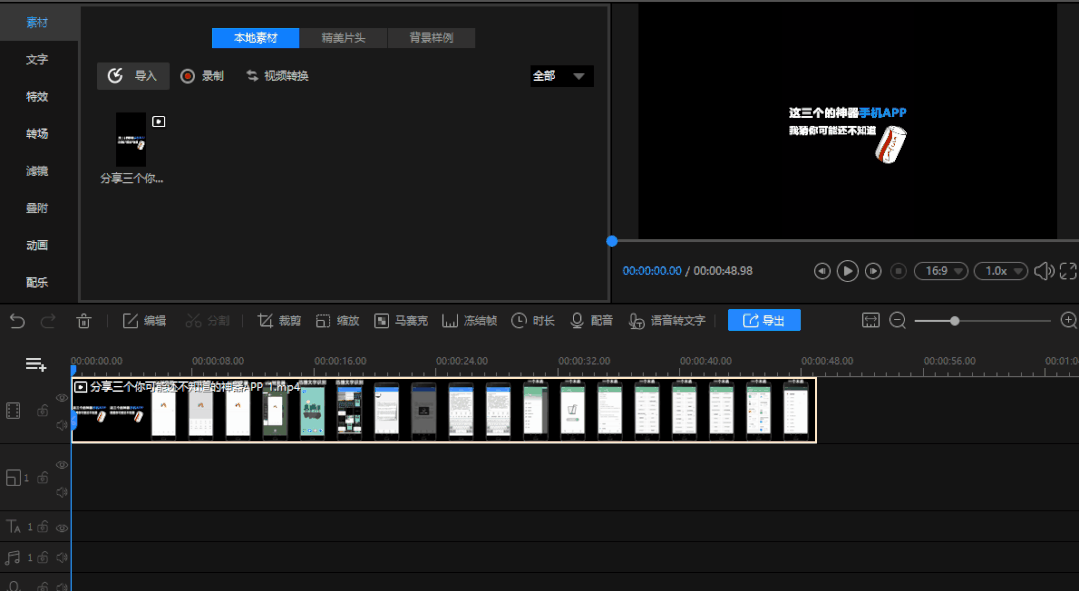Click the undo arrow icon

coord(17,321)
